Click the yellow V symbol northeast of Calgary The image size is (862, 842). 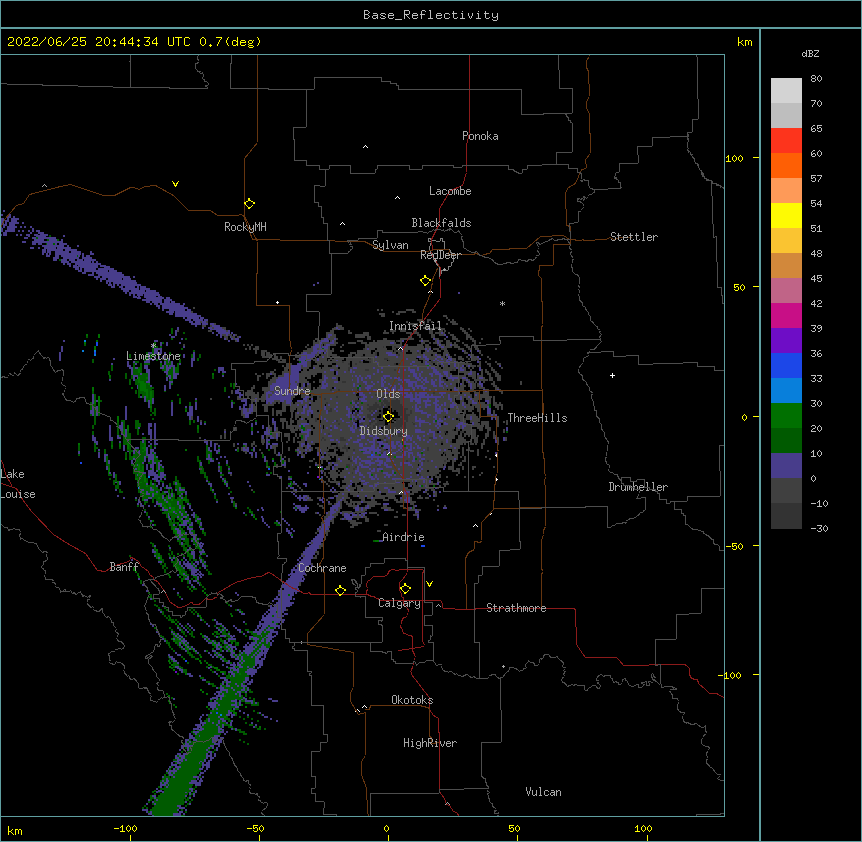[x=429, y=584]
